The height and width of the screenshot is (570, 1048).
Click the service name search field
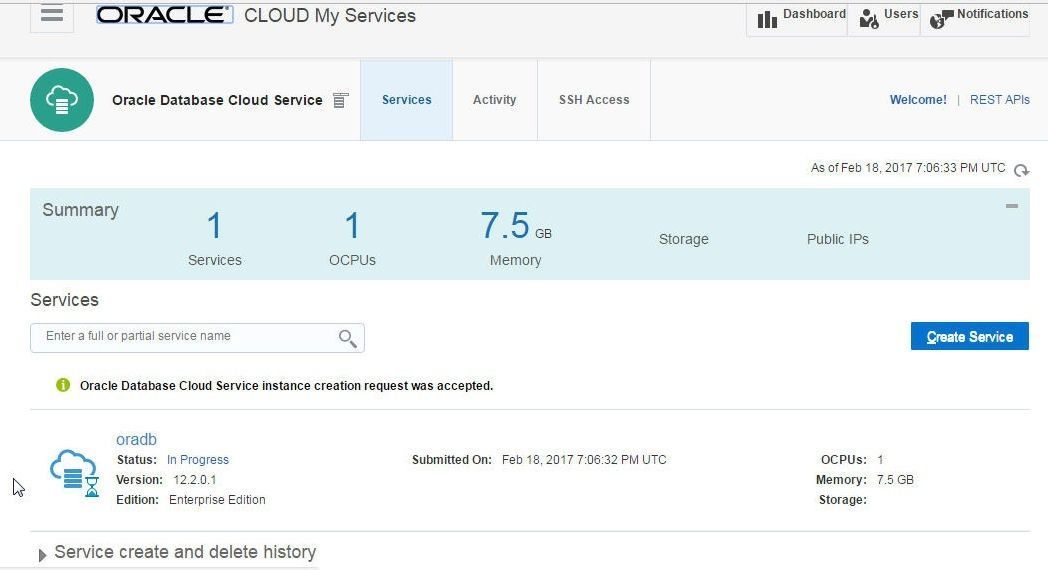click(x=197, y=337)
